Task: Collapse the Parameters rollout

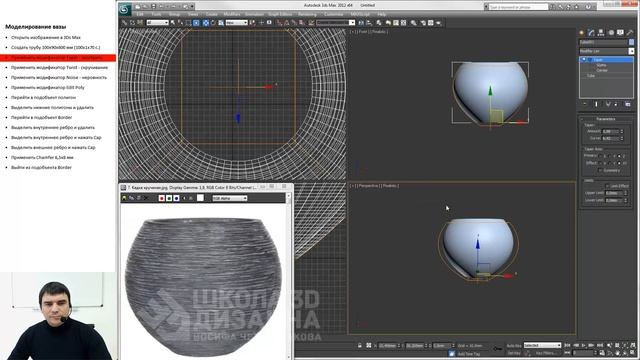Action: (x=605, y=119)
